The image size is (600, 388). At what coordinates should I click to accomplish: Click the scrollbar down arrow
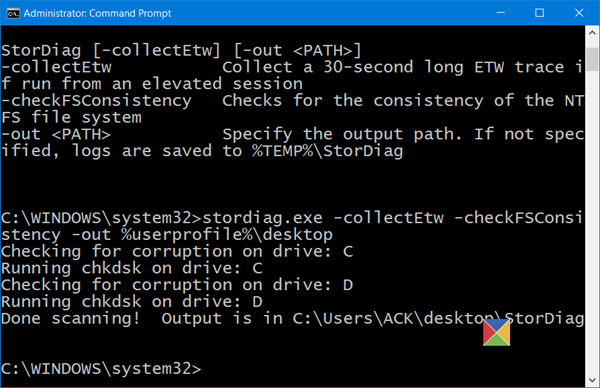(592, 380)
